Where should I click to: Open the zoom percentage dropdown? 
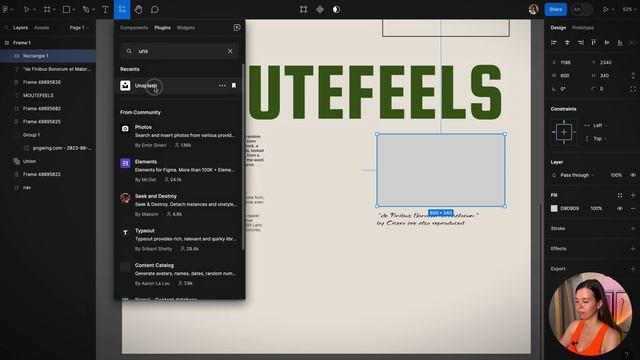pyautogui.click(x=629, y=9)
